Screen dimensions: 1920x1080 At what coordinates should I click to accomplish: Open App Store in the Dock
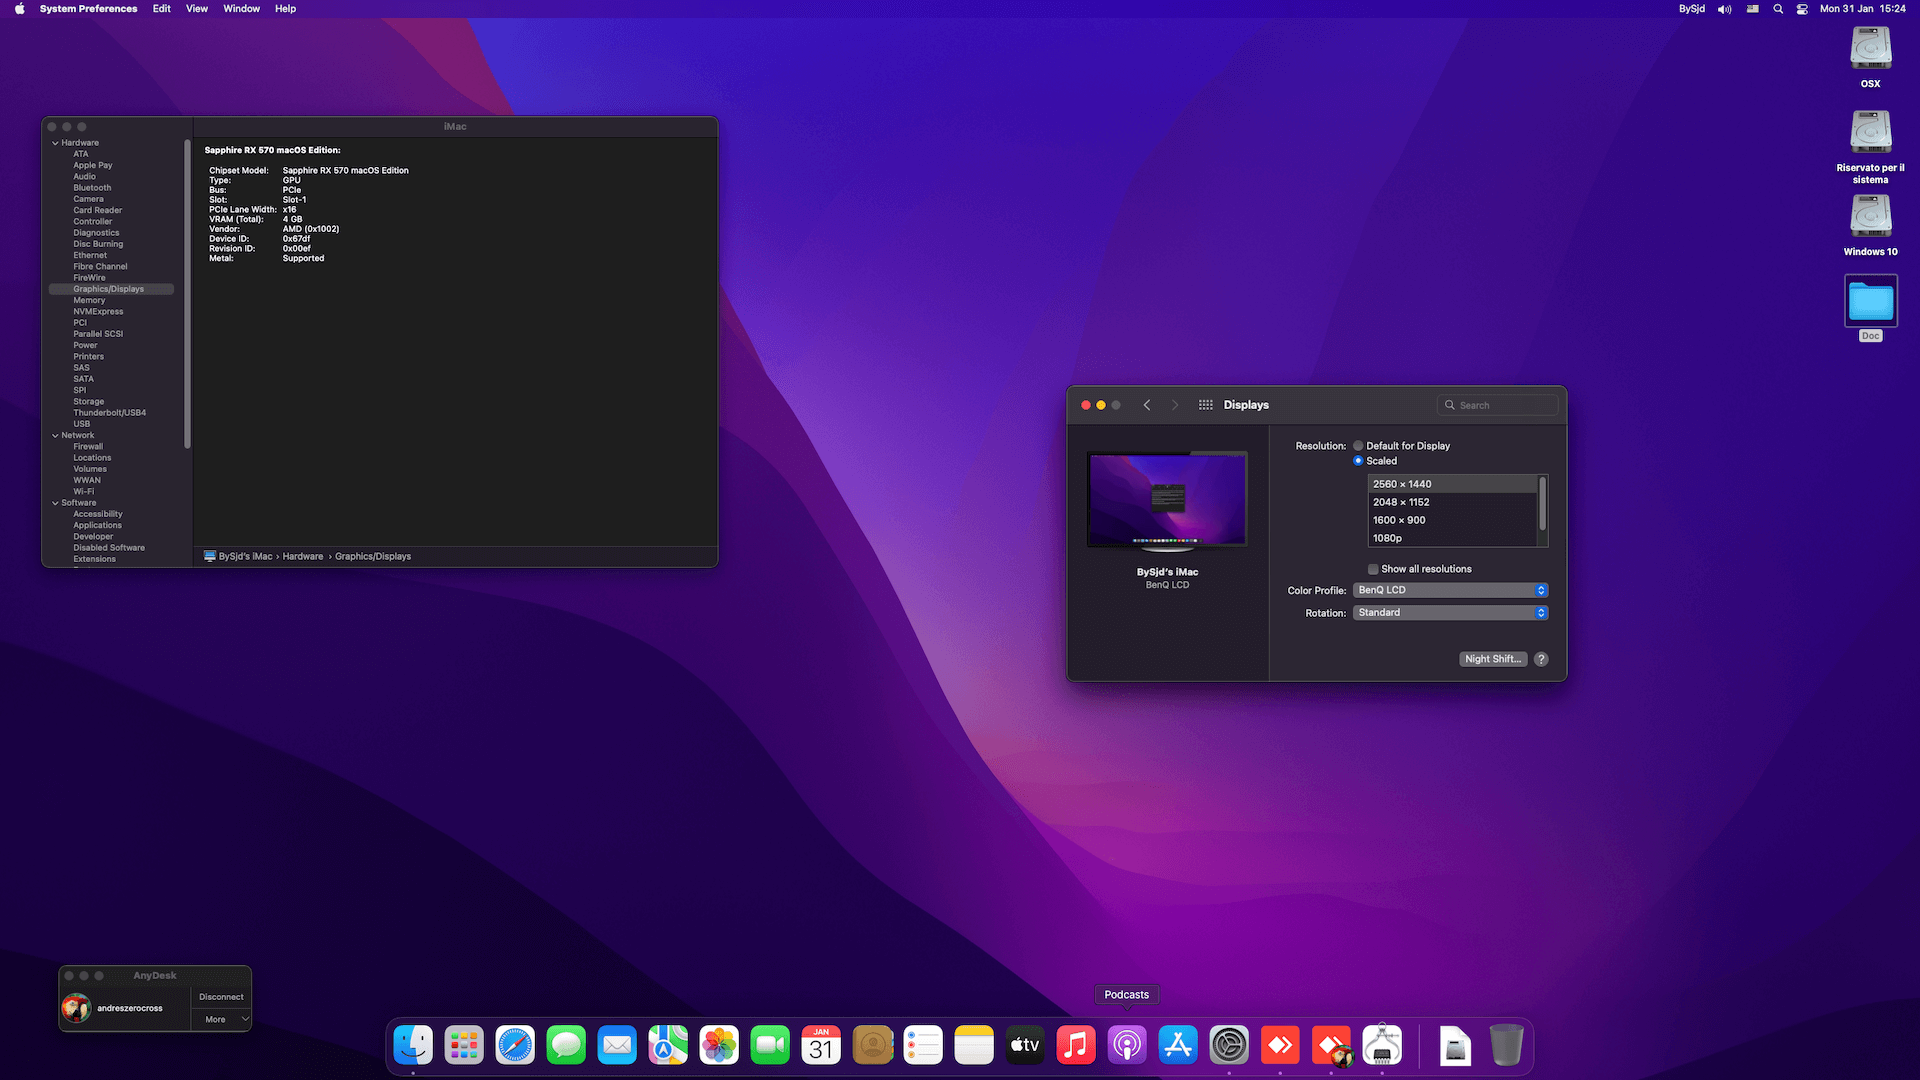click(1178, 1046)
